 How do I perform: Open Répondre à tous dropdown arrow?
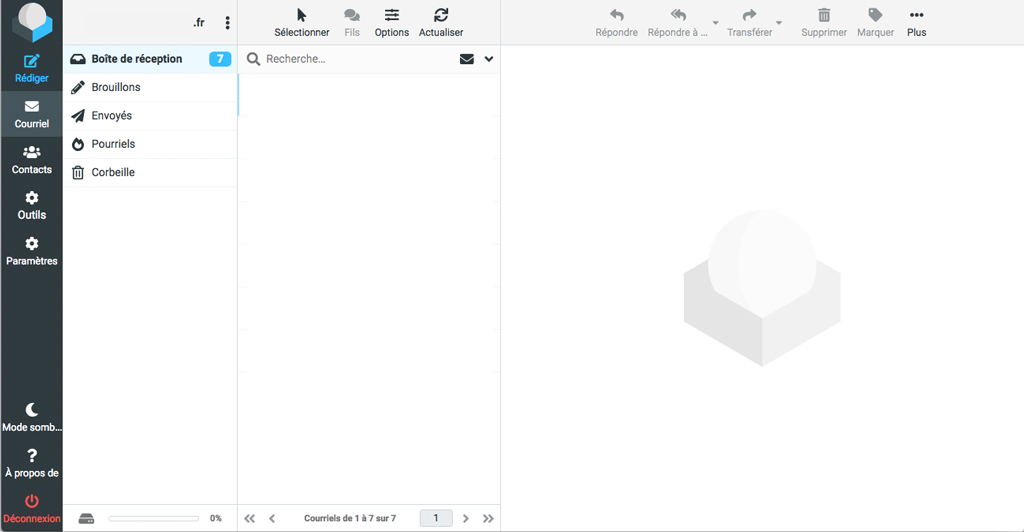pyautogui.click(x=716, y=23)
